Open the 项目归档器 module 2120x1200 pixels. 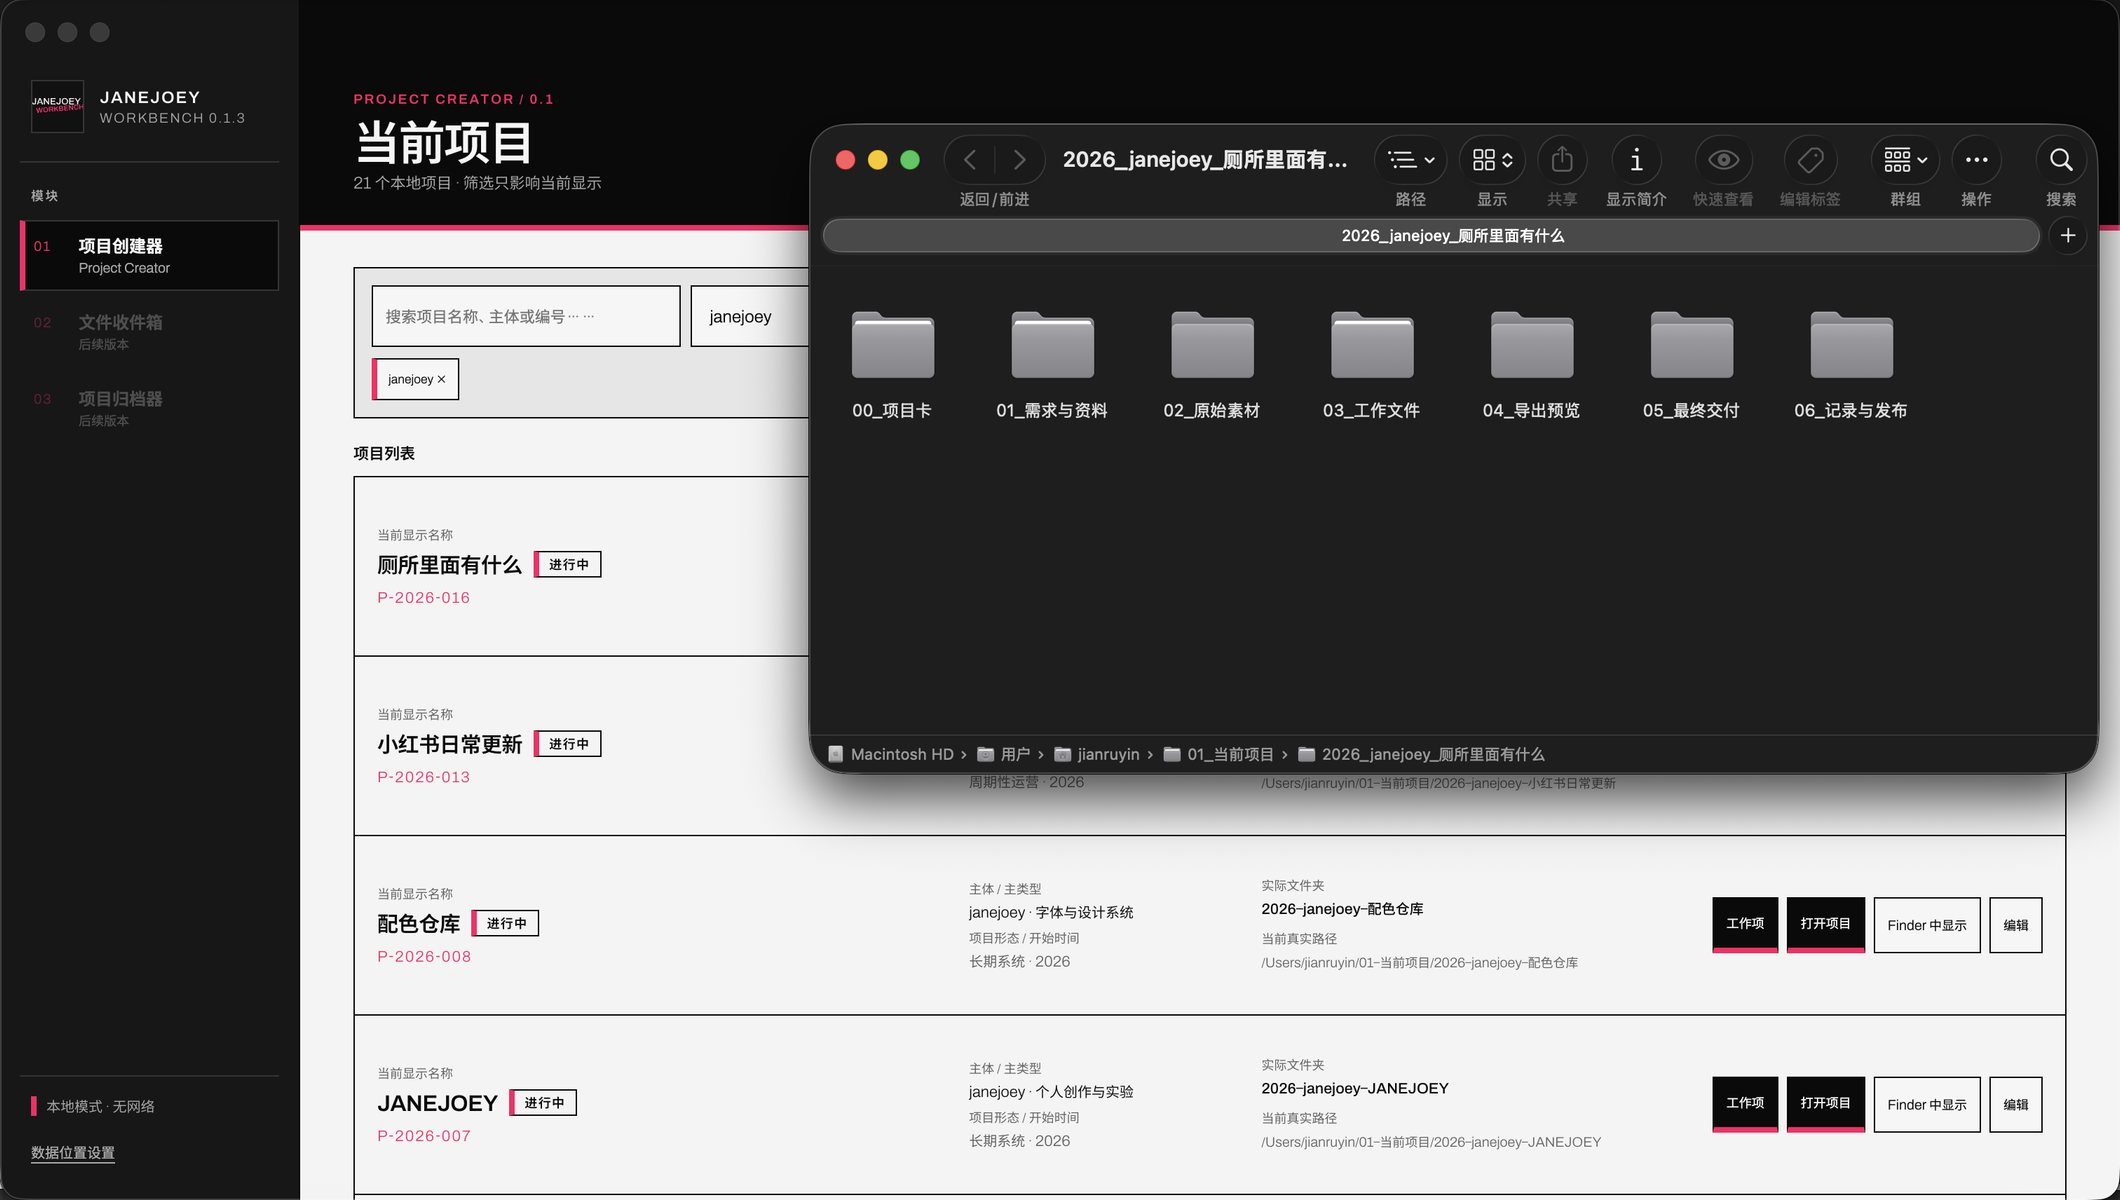pyautogui.click(x=150, y=408)
